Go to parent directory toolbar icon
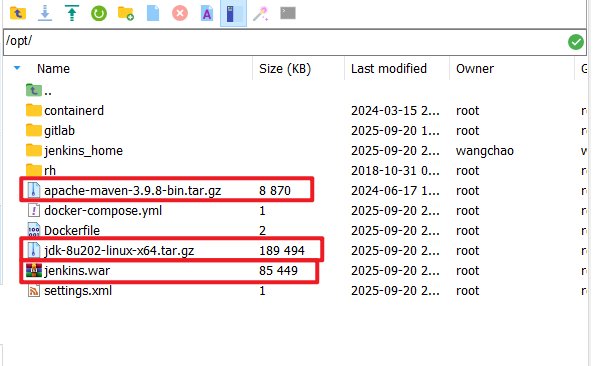 click(18, 14)
